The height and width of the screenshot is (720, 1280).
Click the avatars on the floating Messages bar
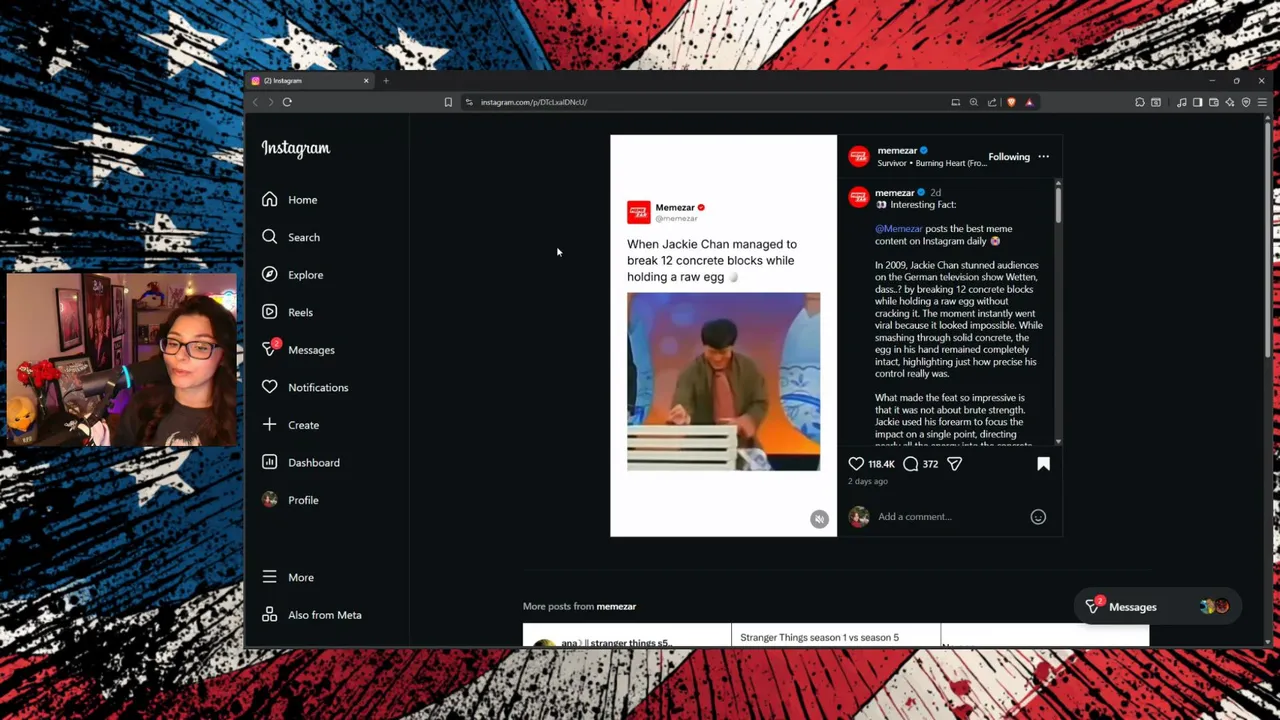point(1214,607)
